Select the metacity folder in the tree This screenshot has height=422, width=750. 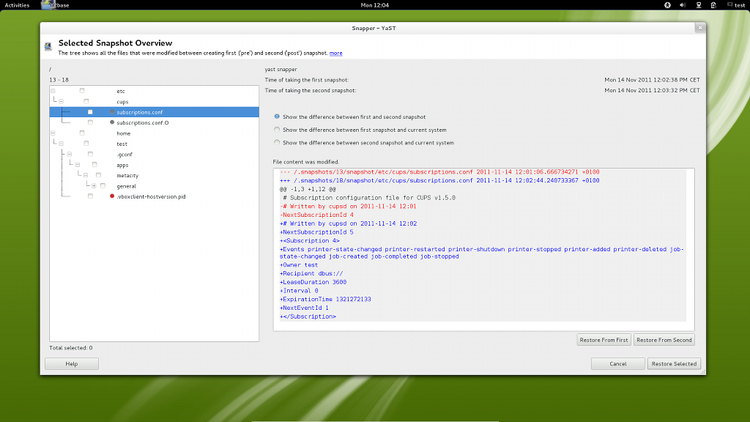pyautogui.click(x=127, y=175)
